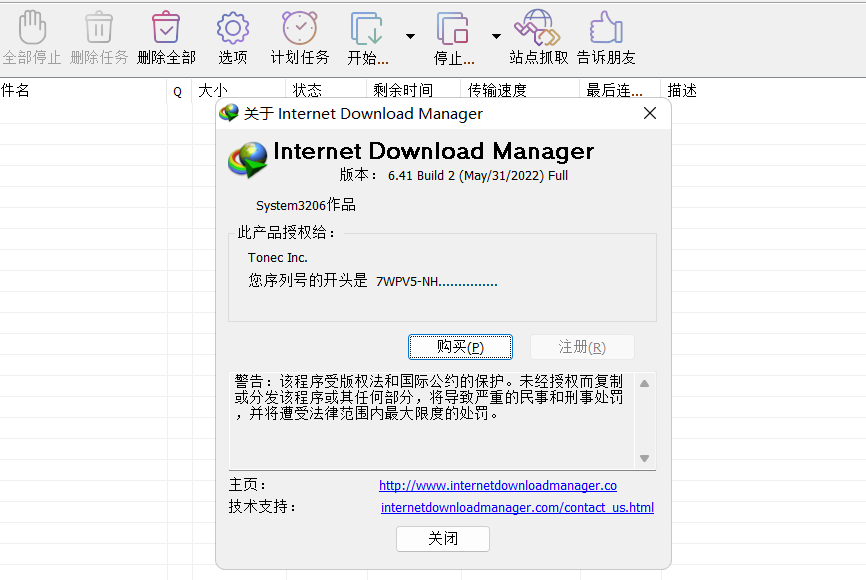Image resolution: width=866 pixels, height=580 pixels.
Task: Click the Delete Task (删除任务) trash icon
Action: click(99, 27)
